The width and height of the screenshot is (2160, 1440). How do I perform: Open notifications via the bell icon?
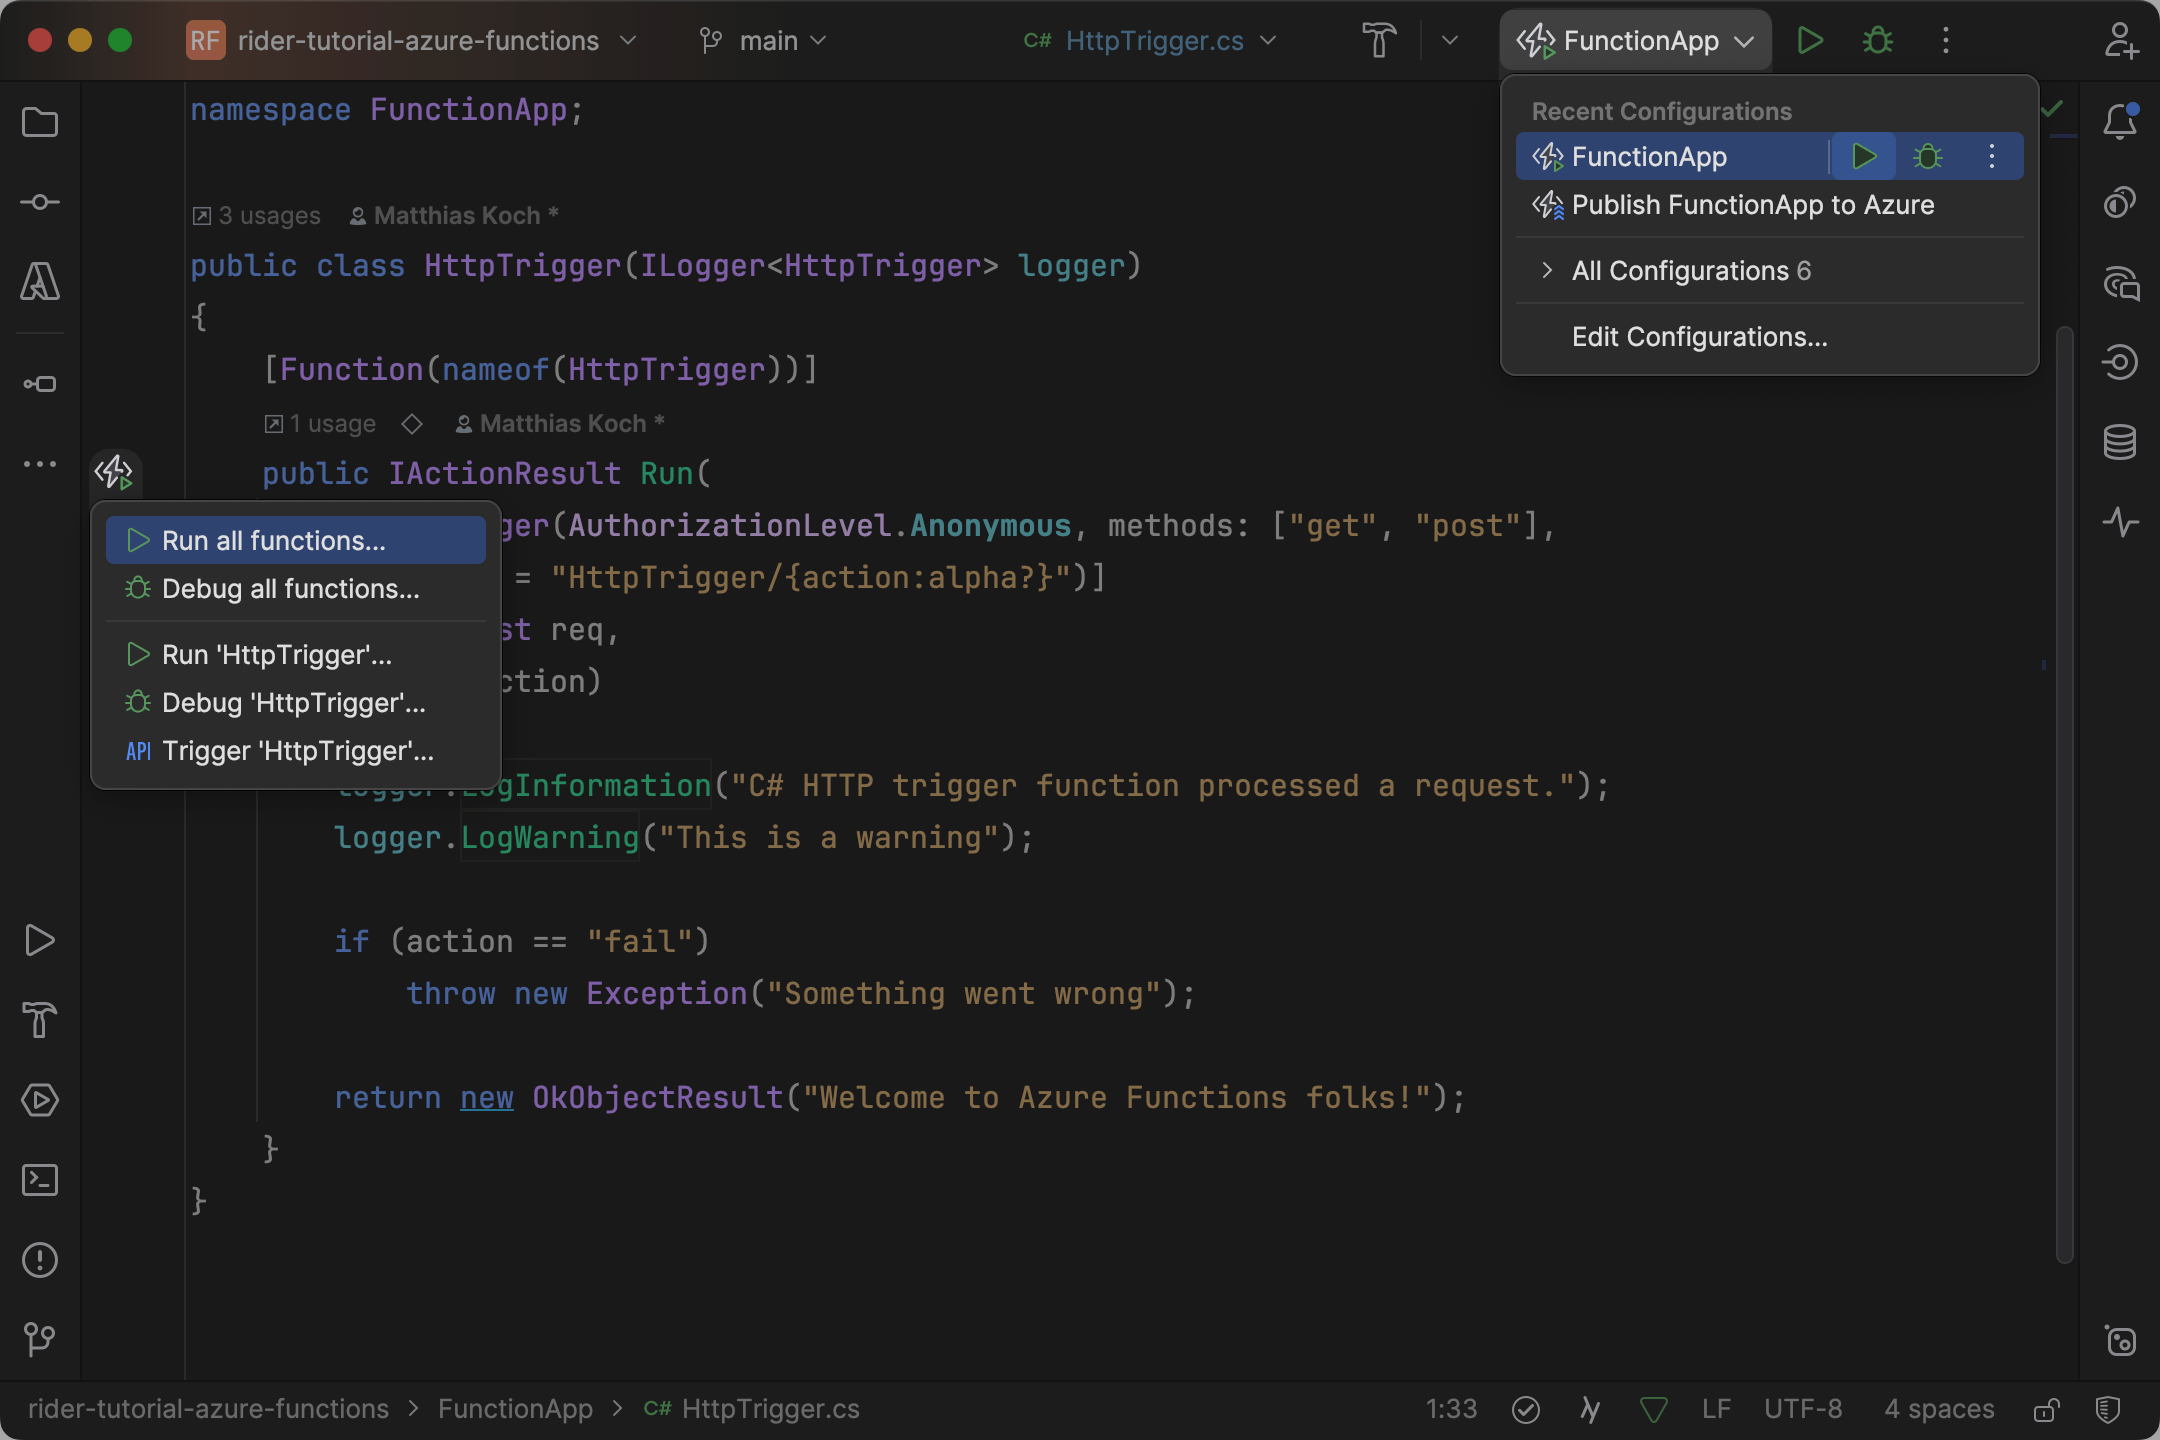click(x=2120, y=120)
